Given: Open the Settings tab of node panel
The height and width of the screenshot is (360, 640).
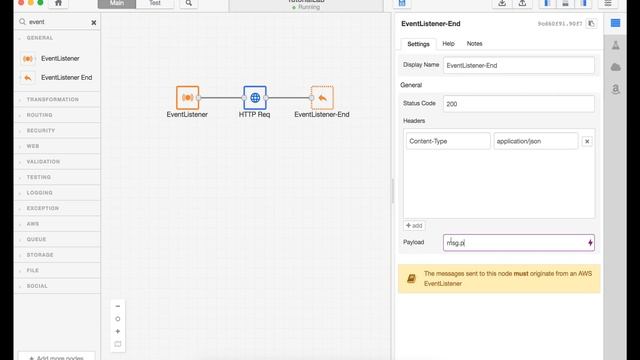Looking at the screenshot, I should (x=418, y=44).
